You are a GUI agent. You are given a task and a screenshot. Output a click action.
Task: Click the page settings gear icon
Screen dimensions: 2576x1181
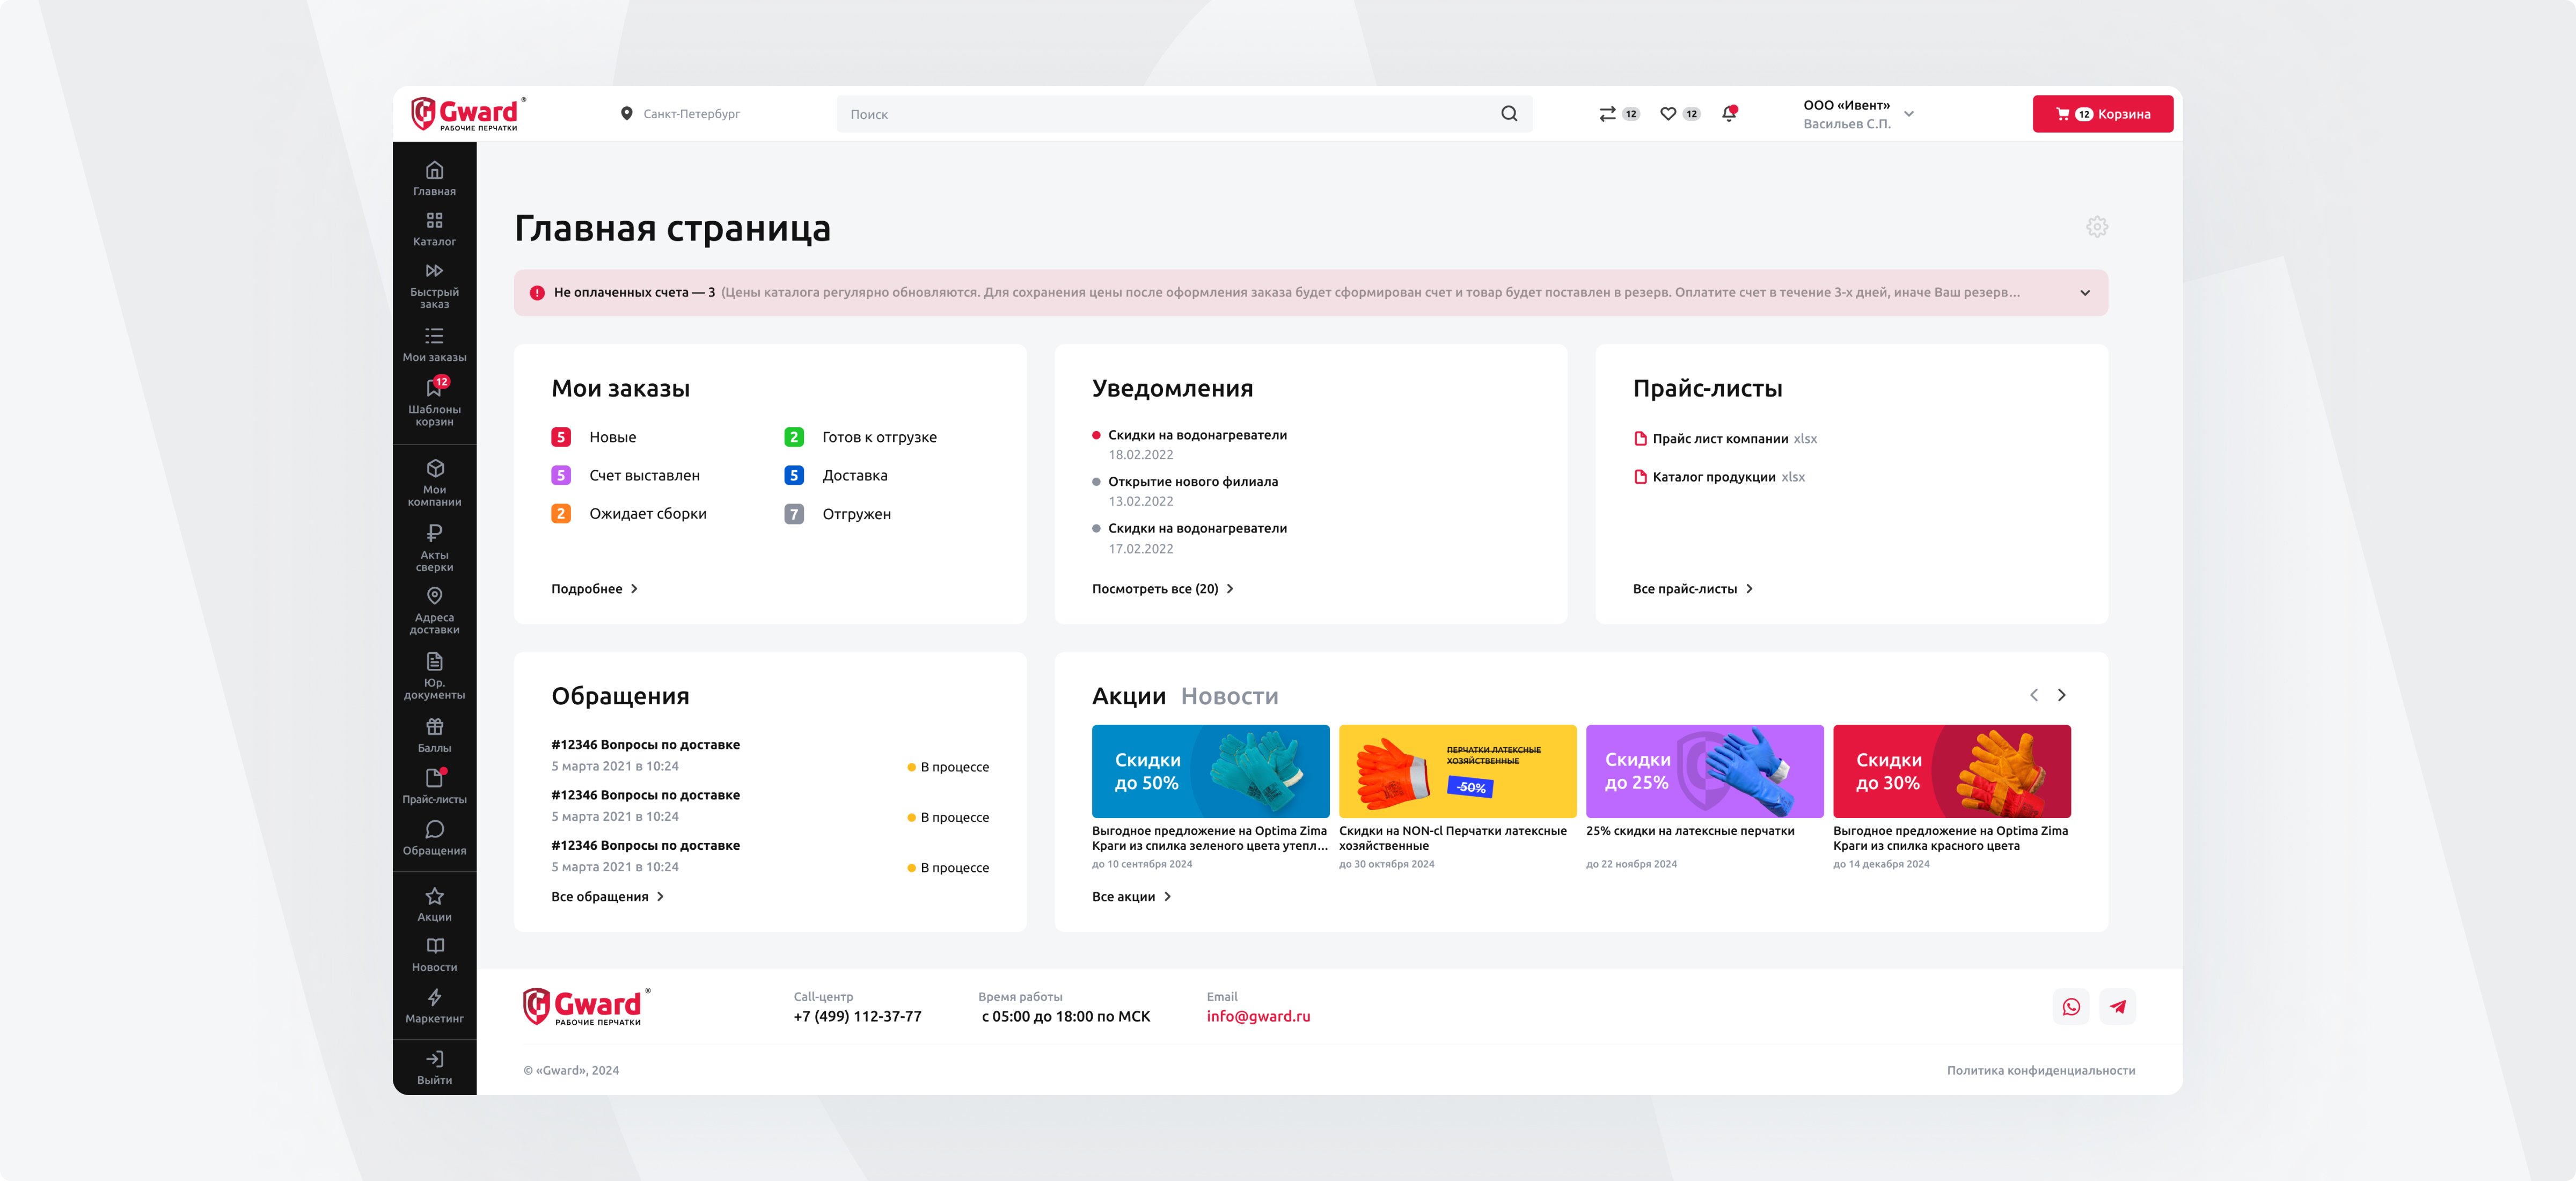(2097, 227)
